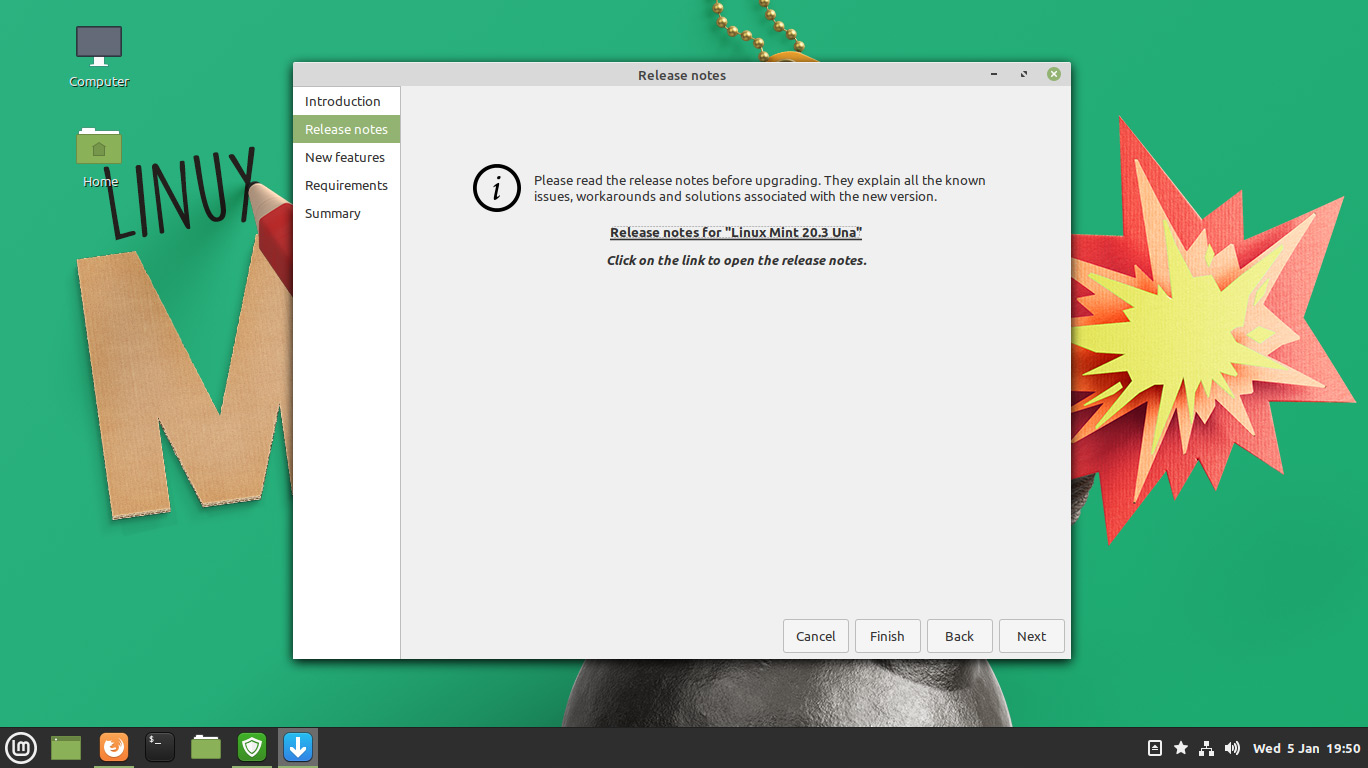The image size is (1368, 768).
Task: Cancel the upgrade wizard
Action: point(815,636)
